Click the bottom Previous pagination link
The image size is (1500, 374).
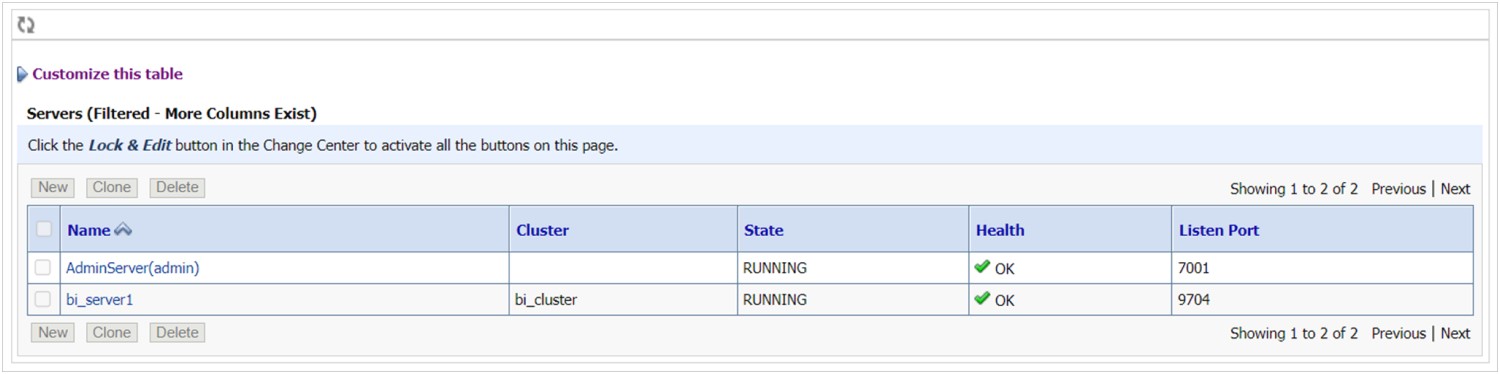coord(1398,333)
